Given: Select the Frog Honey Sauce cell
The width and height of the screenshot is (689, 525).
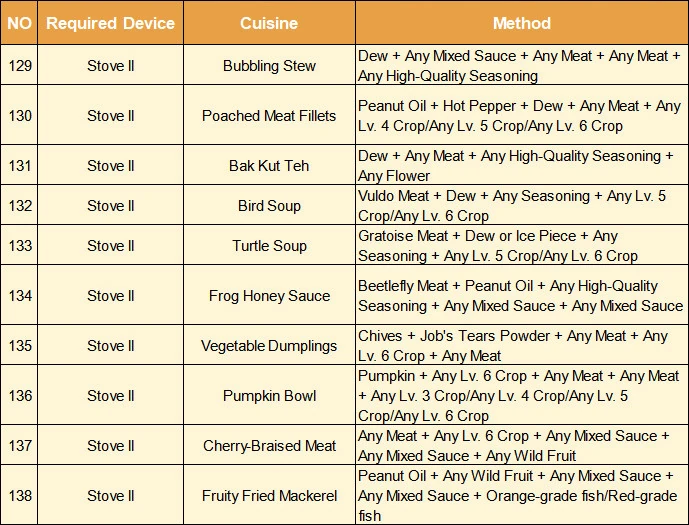Looking at the screenshot, I should 269,296.
